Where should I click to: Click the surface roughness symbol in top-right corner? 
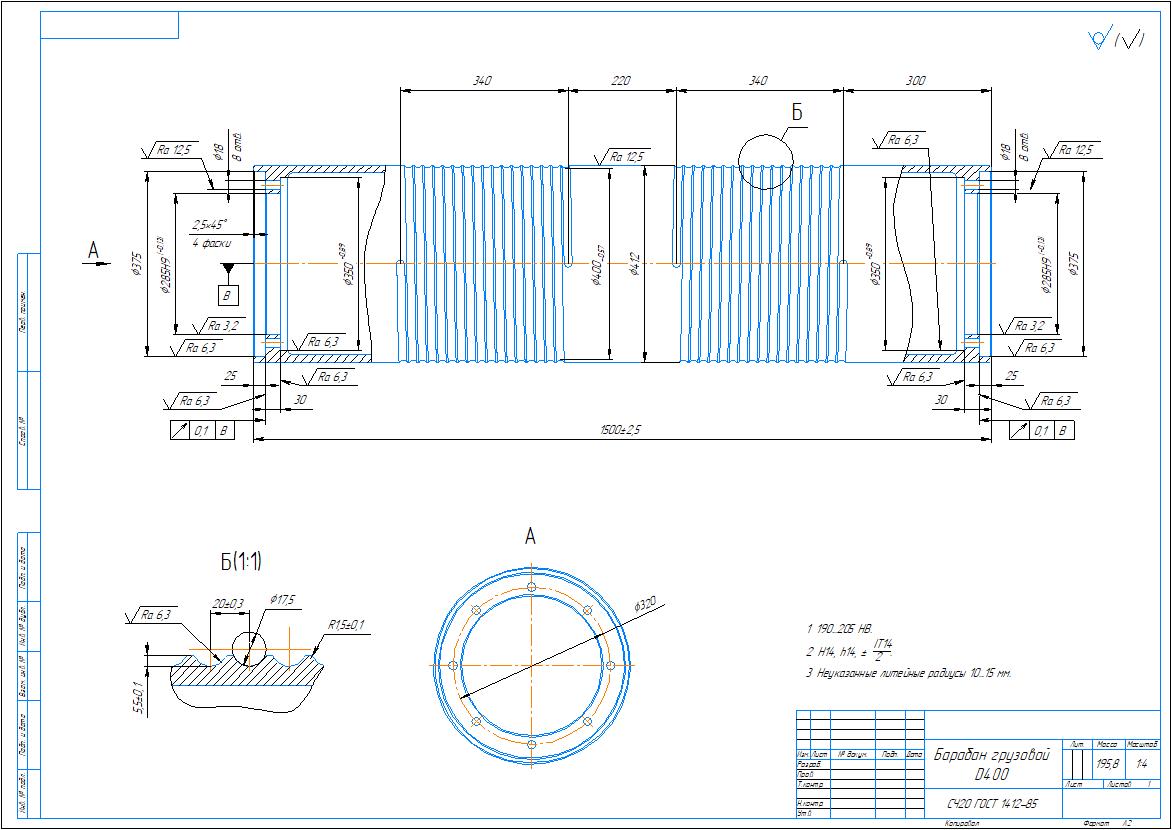[x=1117, y=40]
